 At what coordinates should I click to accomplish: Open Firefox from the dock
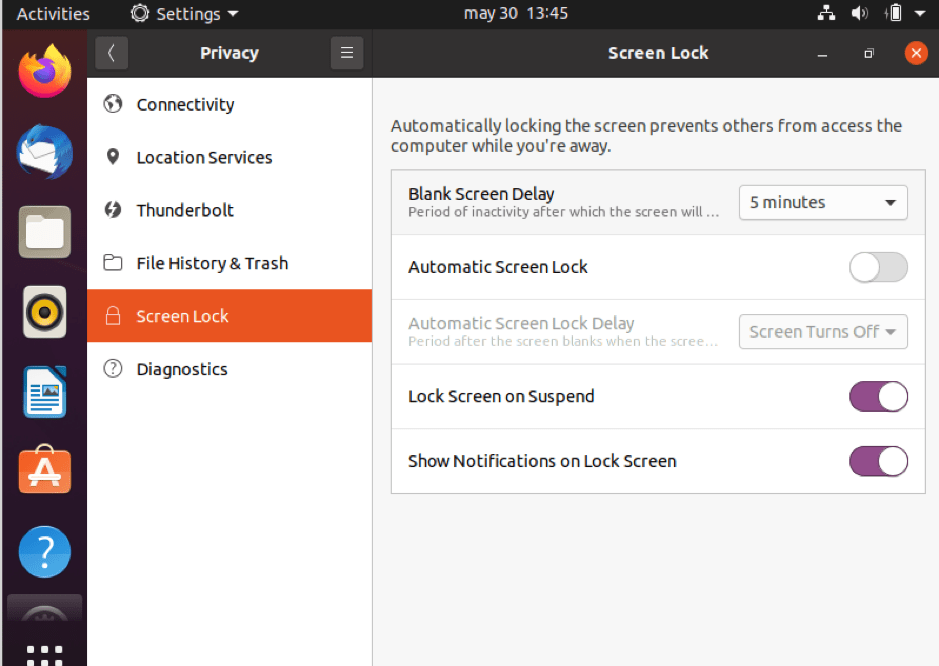click(44, 72)
